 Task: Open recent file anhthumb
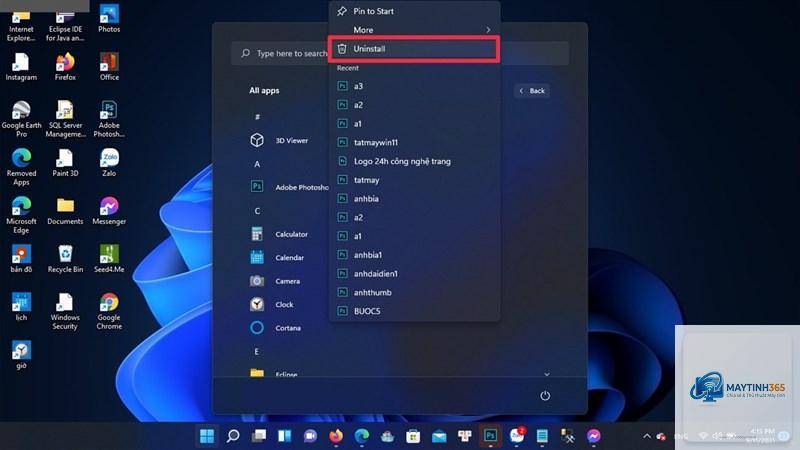pyautogui.click(x=414, y=292)
